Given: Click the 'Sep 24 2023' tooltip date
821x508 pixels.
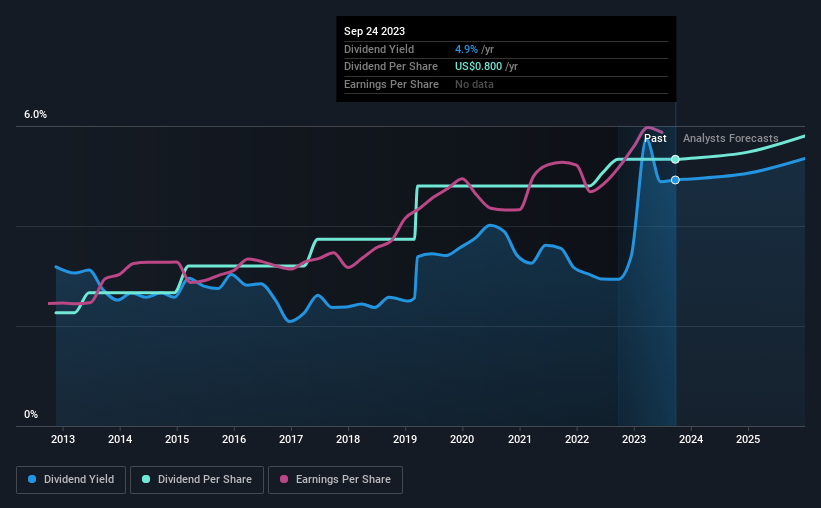Looking at the screenshot, I should 374,31.
